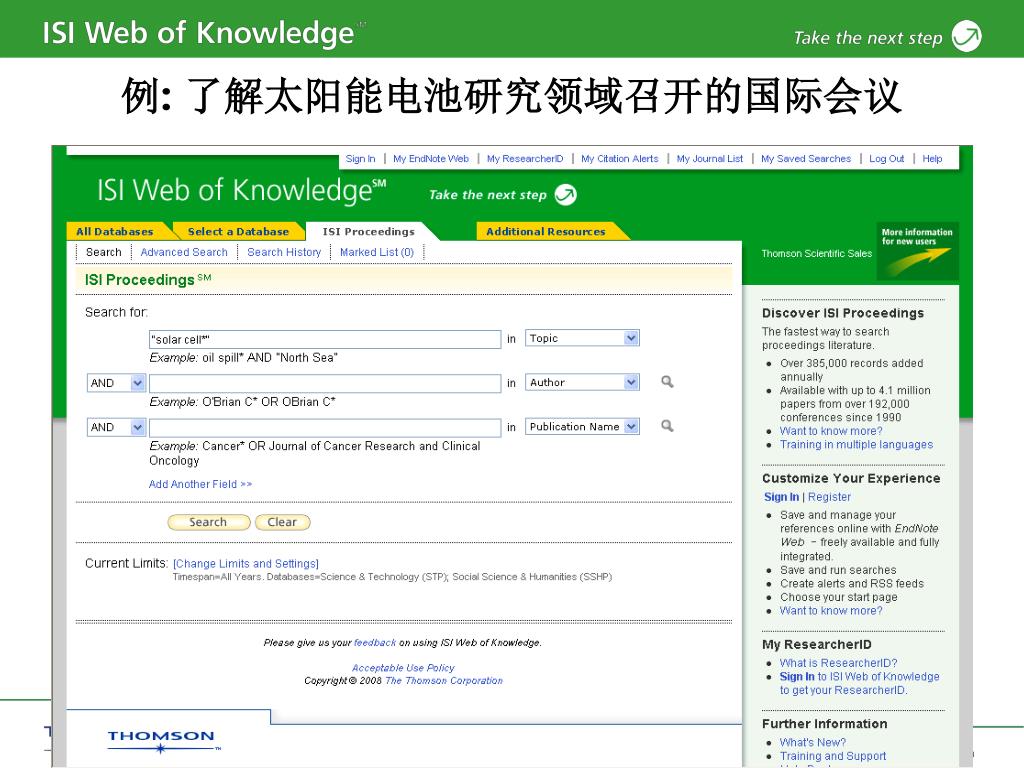Expand Add Another Field link
Viewport: 1024px width, 768px height.
tap(200, 484)
